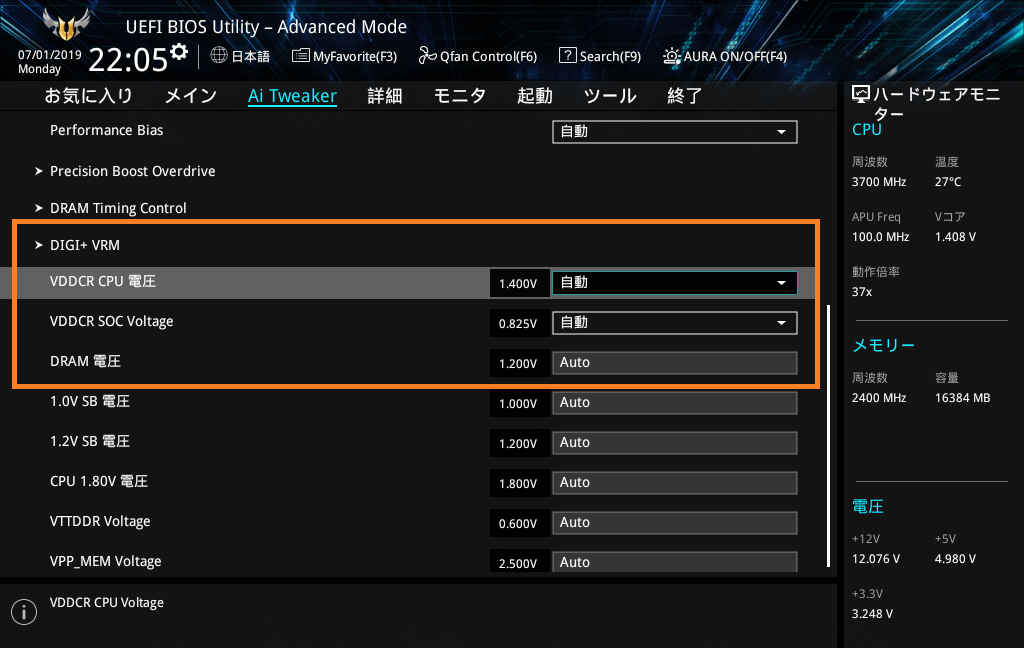
Task: Click the DRAM 電圧 Auto input field
Action: click(675, 363)
